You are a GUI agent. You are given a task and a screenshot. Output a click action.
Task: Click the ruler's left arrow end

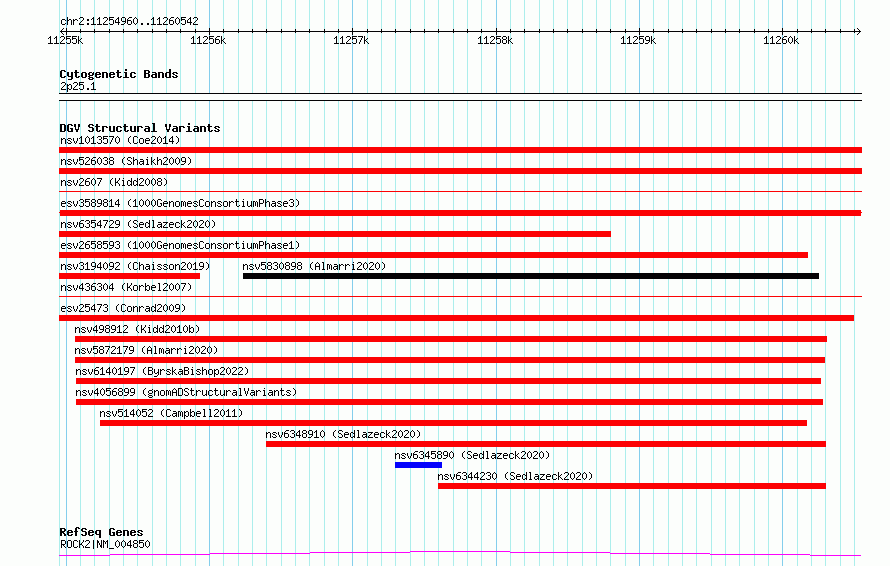point(63,31)
